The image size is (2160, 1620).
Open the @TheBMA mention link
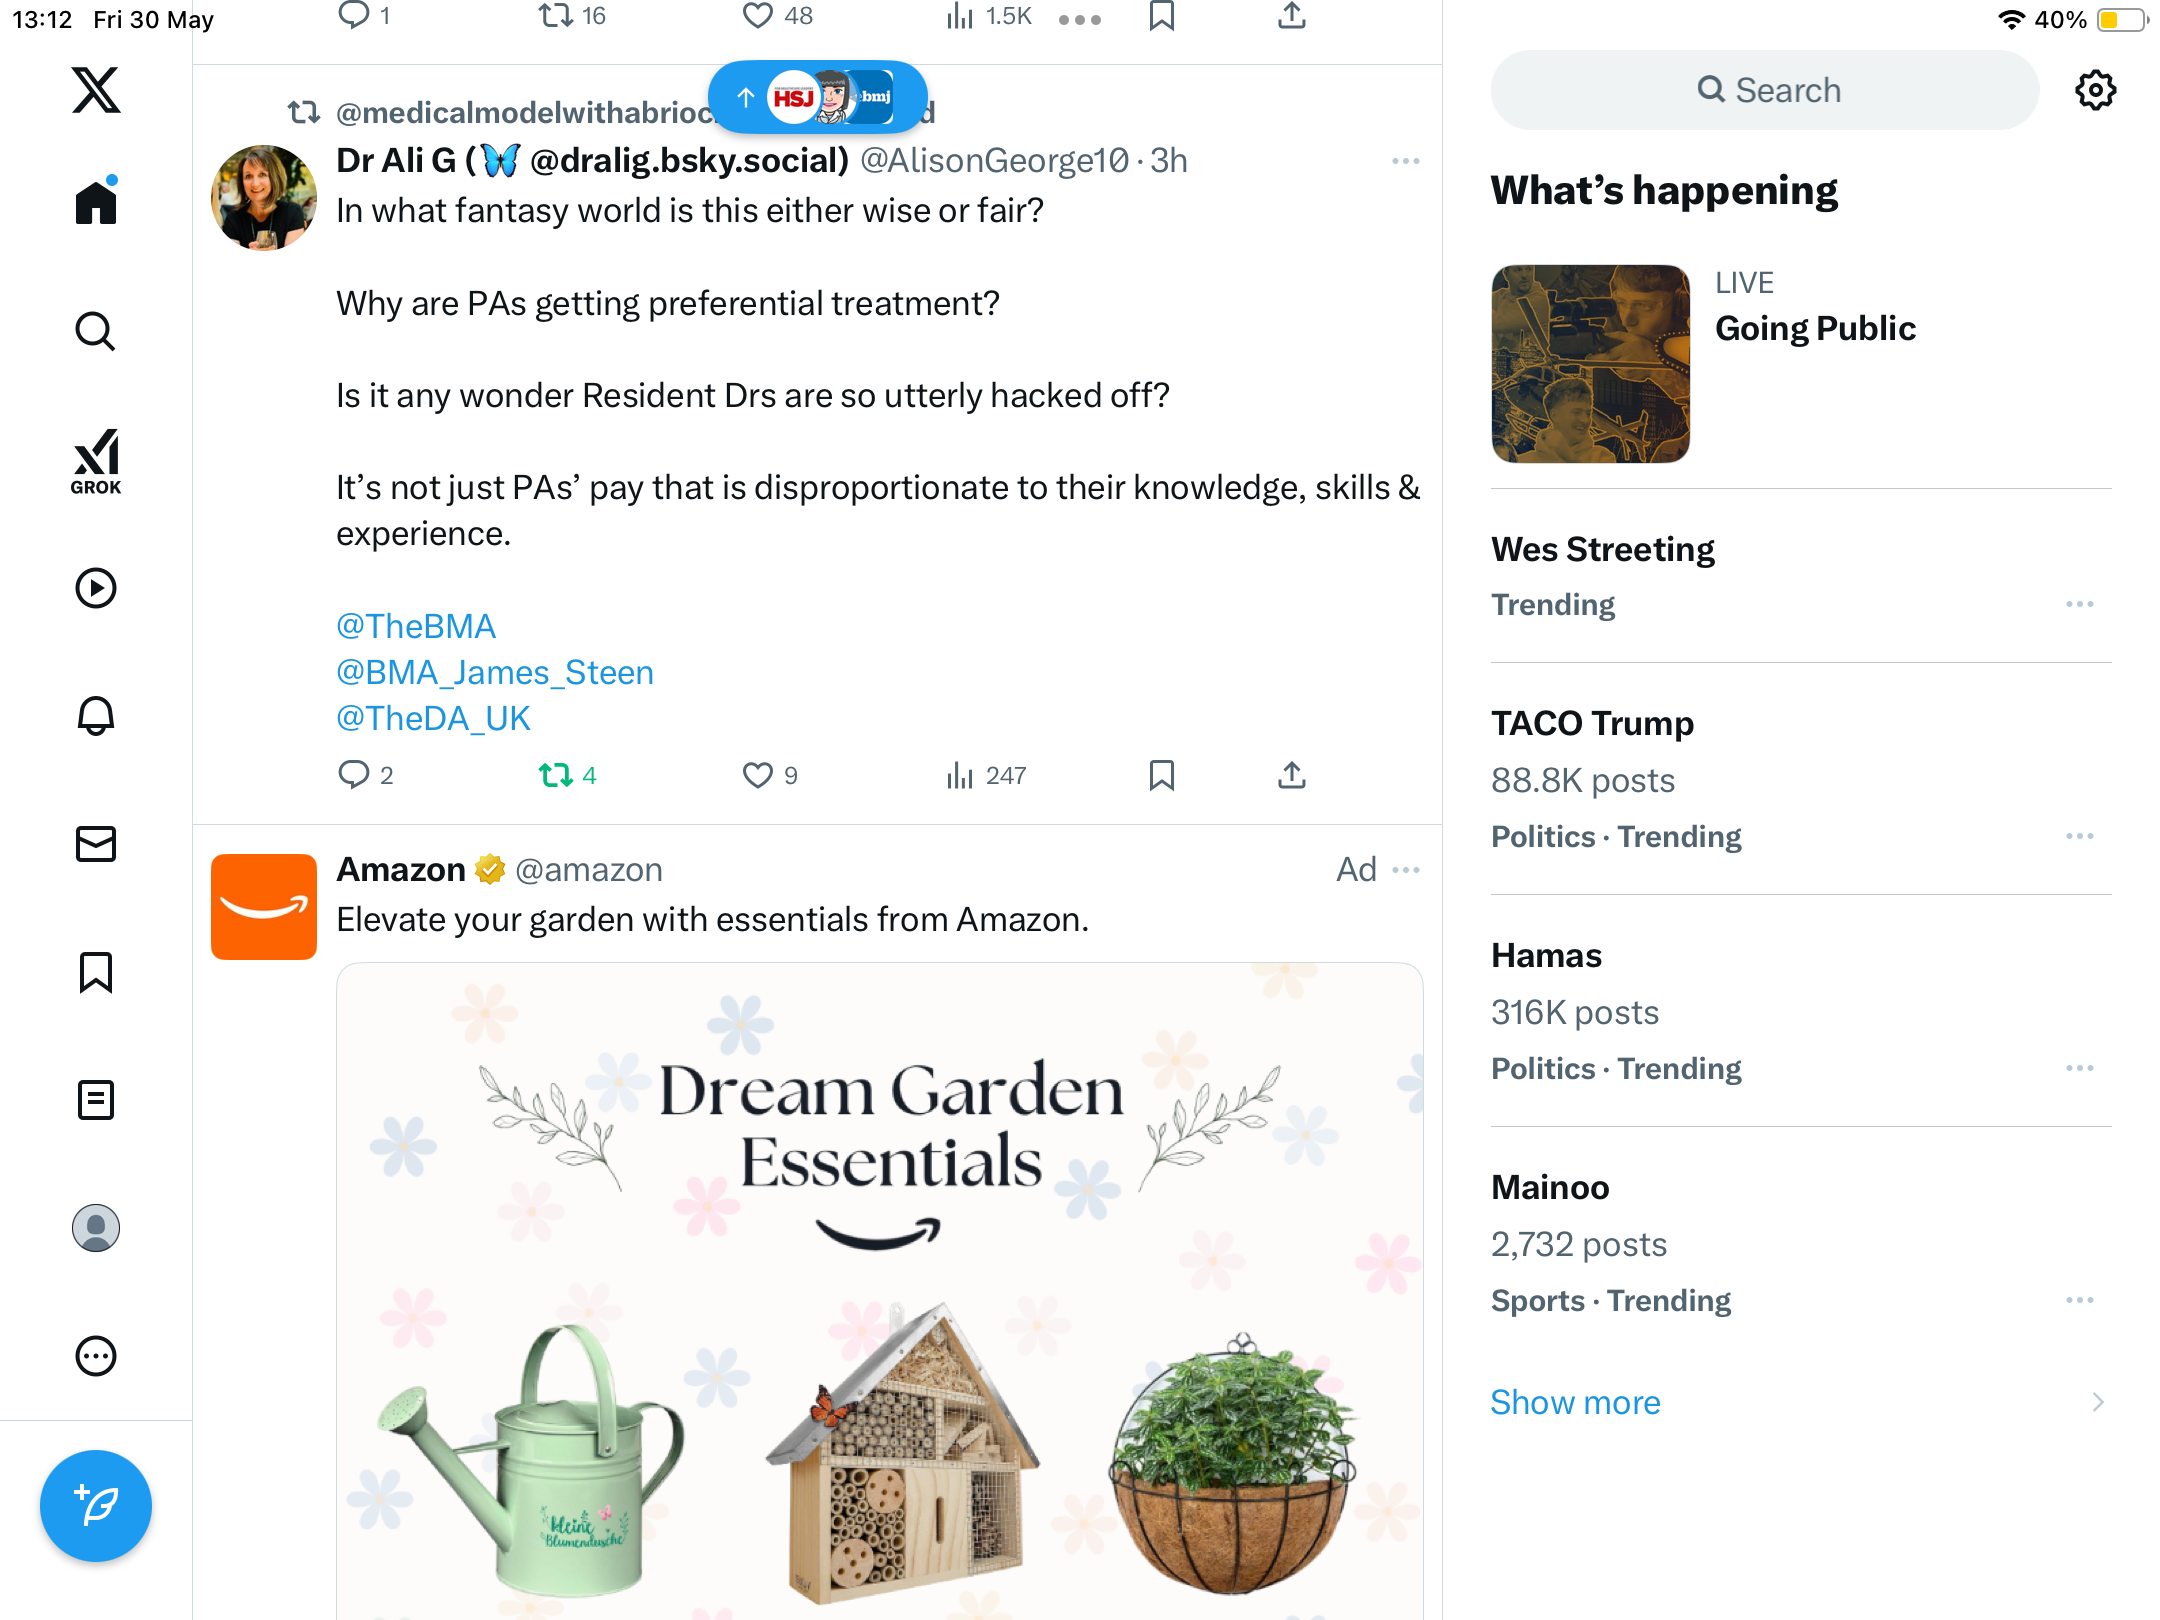416,626
